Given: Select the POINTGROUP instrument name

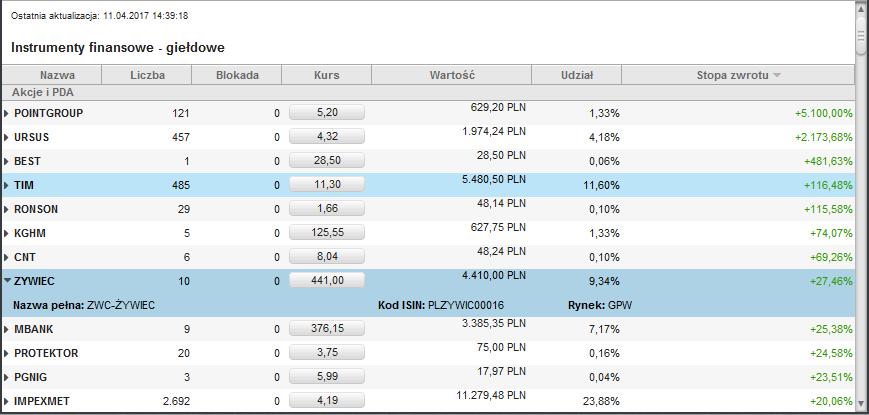Looking at the screenshot, I should tap(48, 113).
